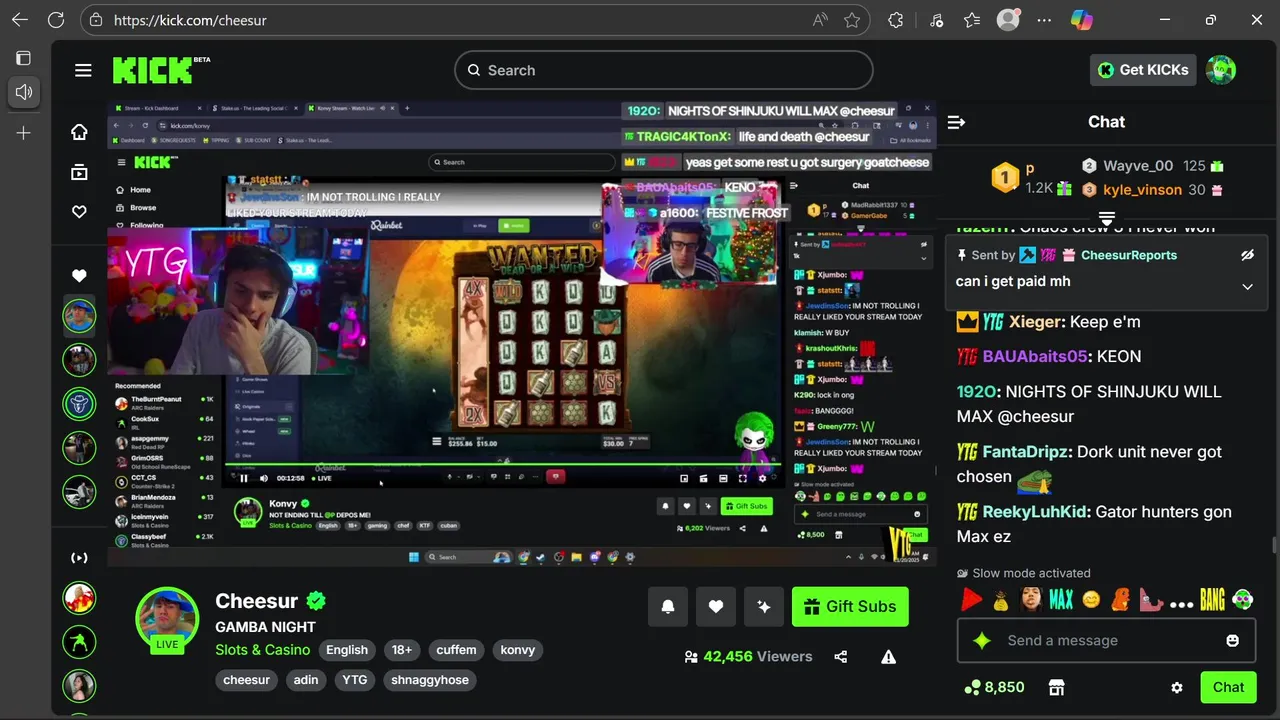Image resolution: width=1280 pixels, height=720 pixels.
Task: Open Cheesur's live profile avatar
Action: [167, 620]
